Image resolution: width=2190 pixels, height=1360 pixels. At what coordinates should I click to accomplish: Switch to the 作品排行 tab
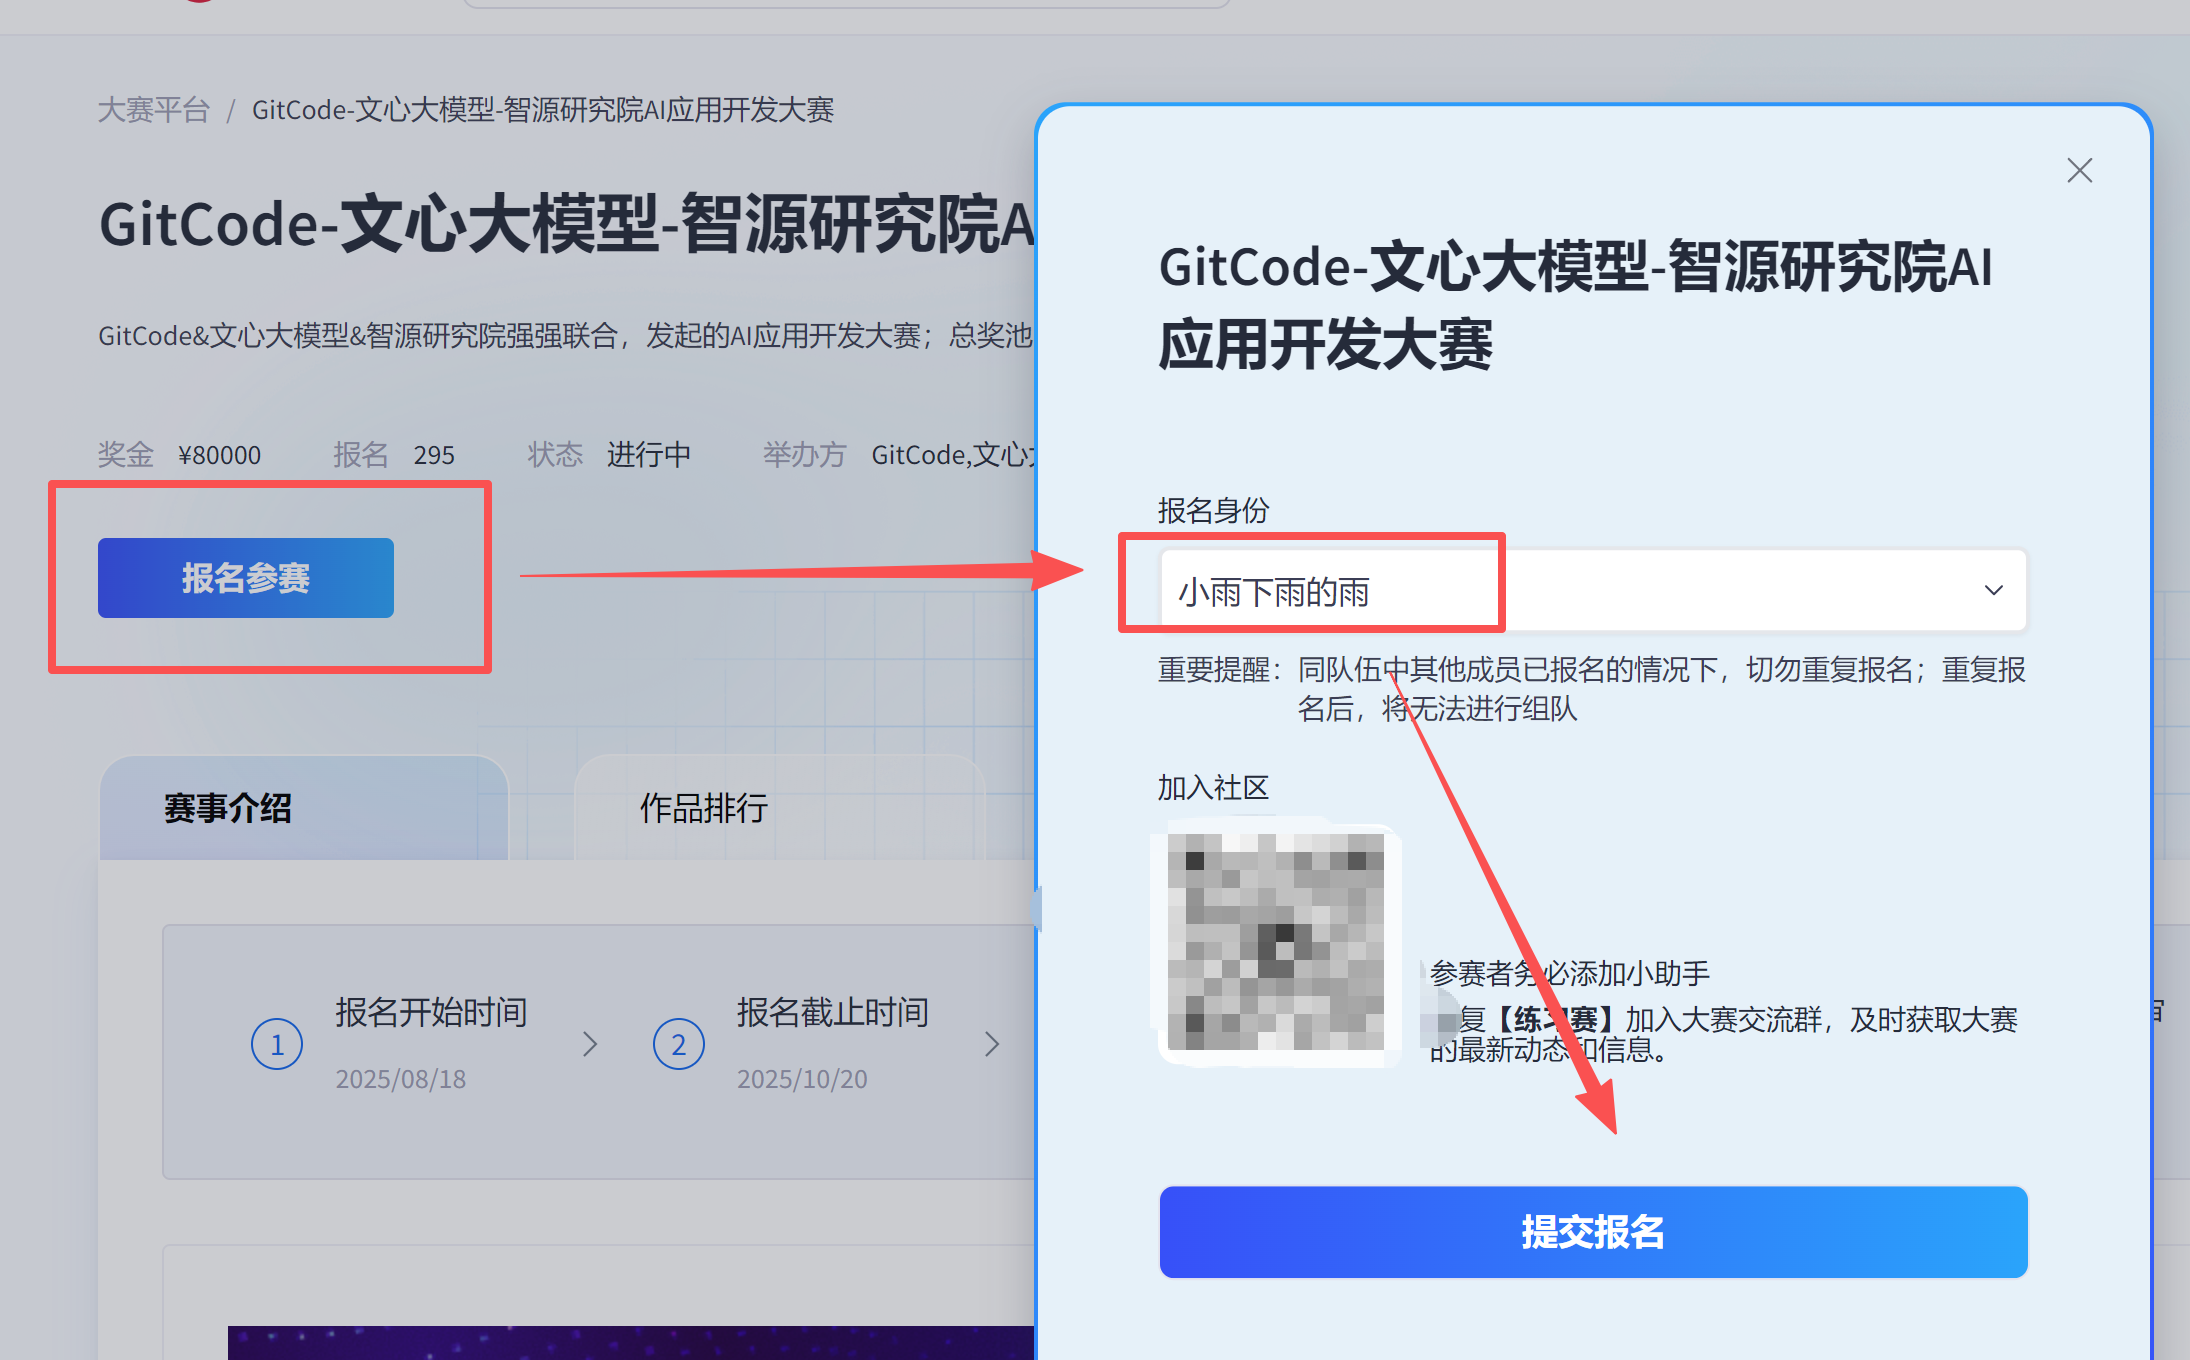(x=704, y=808)
